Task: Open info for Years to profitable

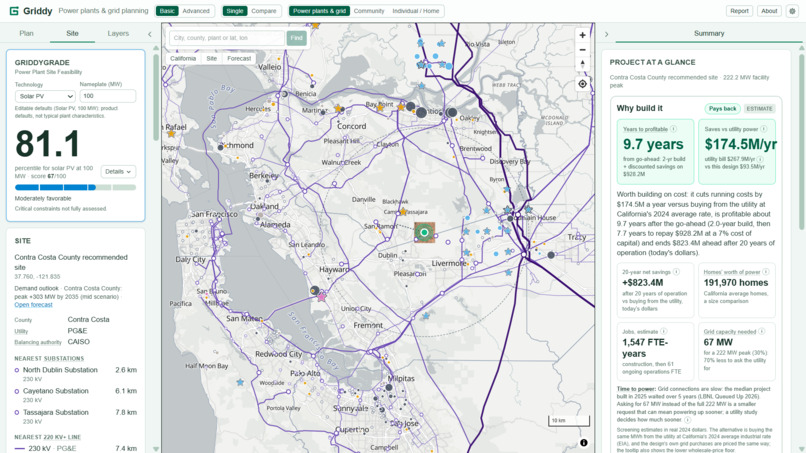Action: coord(673,129)
